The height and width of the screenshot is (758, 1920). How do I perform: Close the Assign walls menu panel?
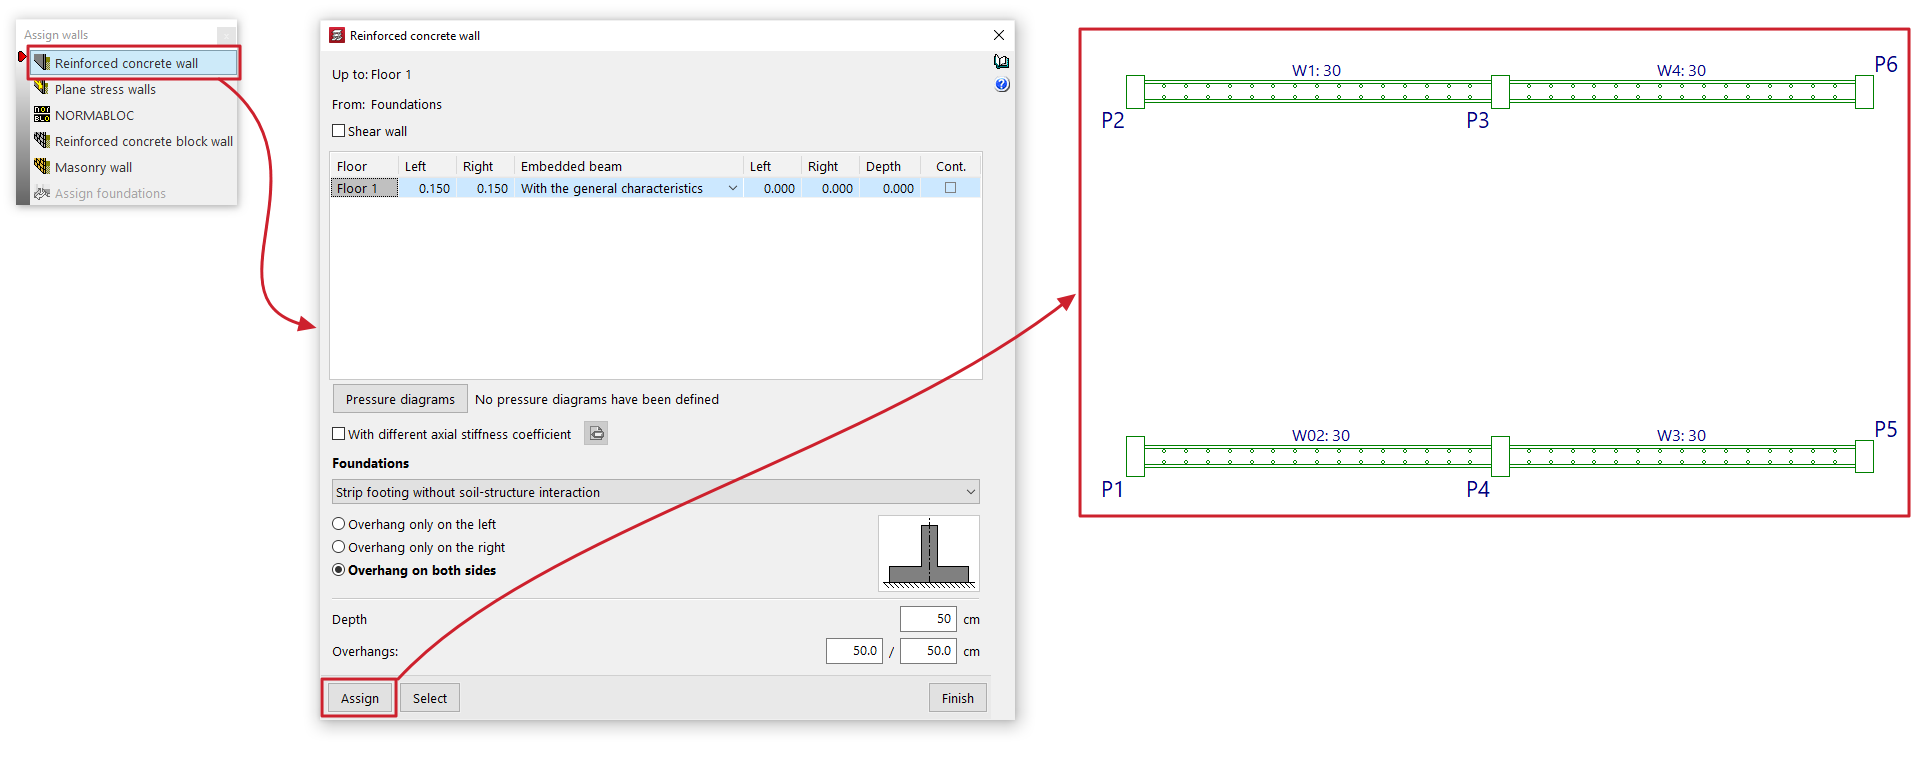tap(227, 35)
